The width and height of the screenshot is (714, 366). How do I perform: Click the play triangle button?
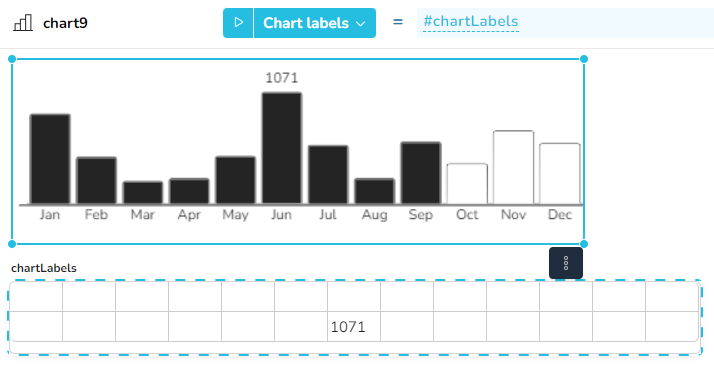[238, 23]
